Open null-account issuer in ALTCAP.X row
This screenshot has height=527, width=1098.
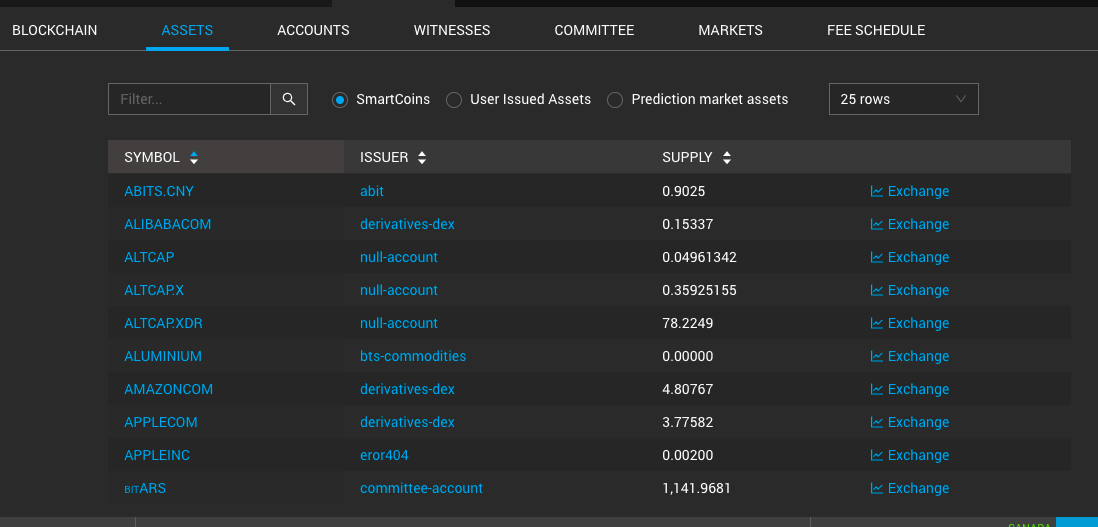[398, 290]
